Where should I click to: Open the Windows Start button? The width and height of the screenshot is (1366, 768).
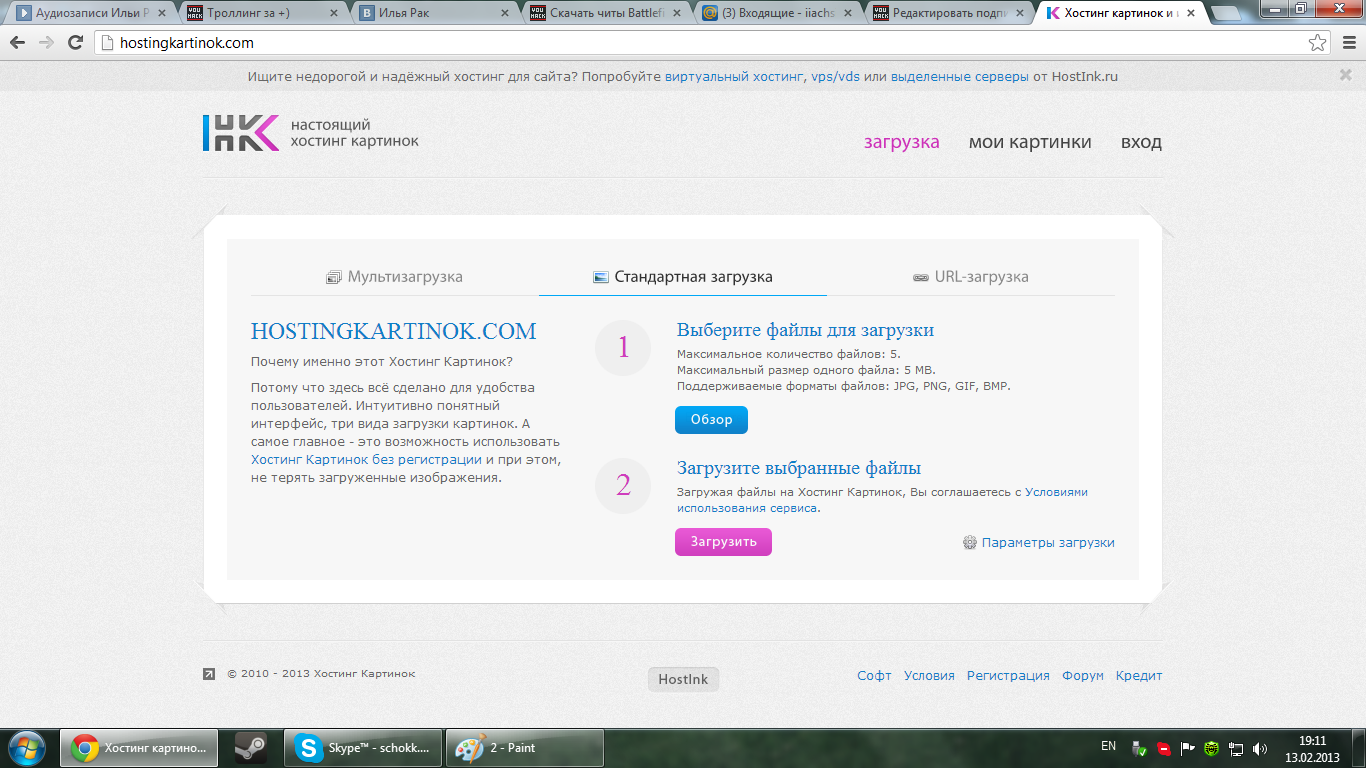click(x=25, y=747)
